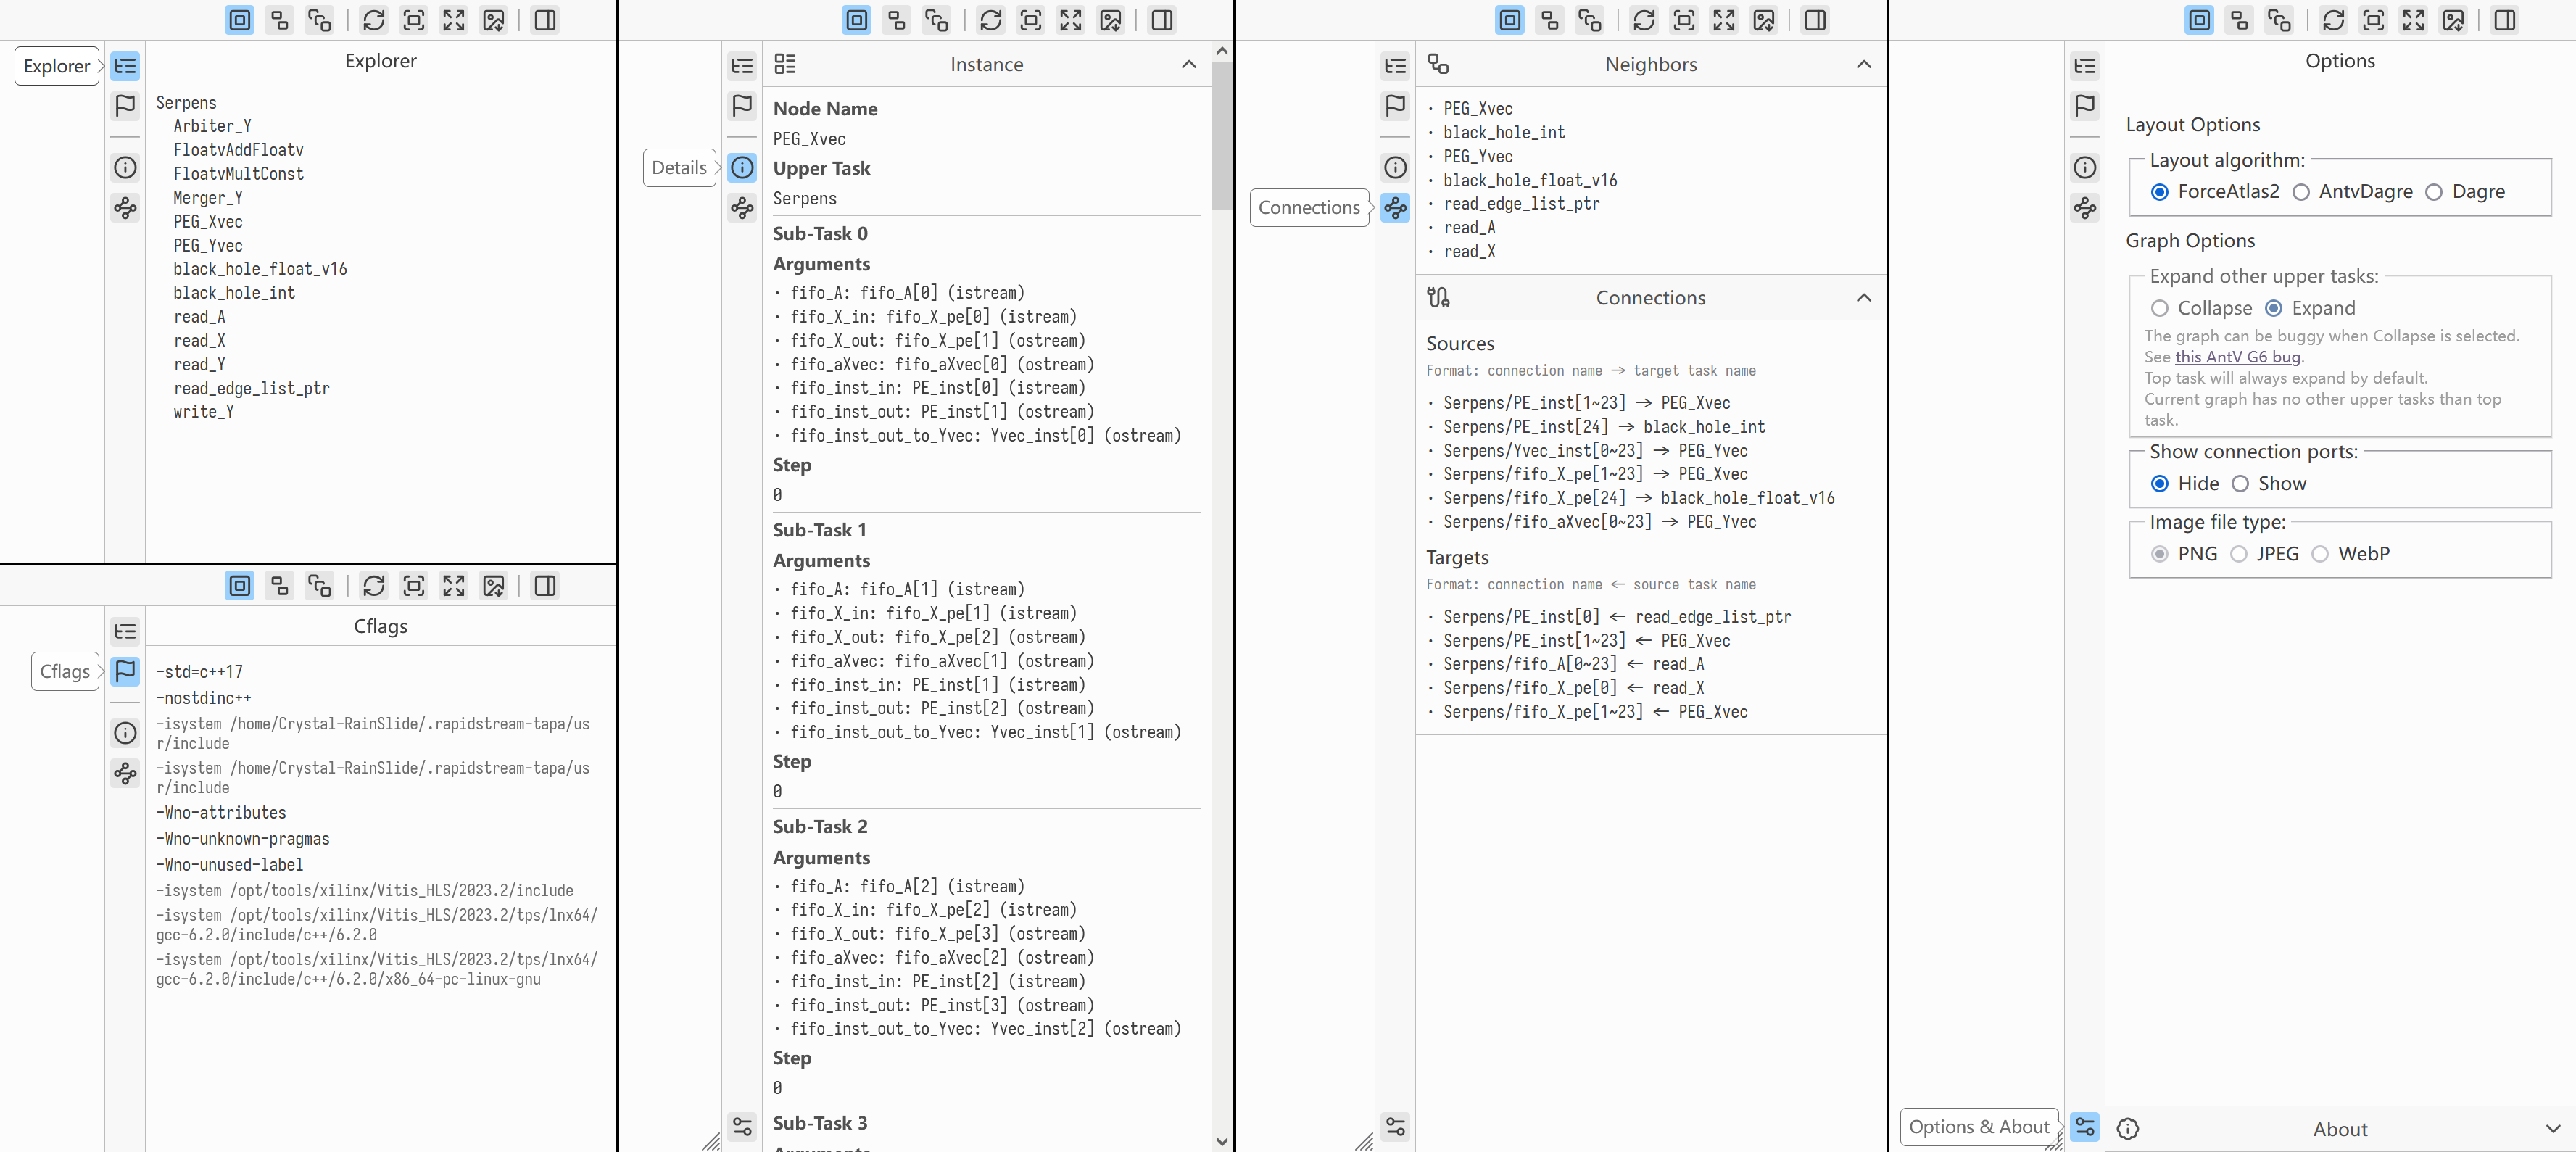Click the highlighted Connections icon in the Neighbors panel sidebar
The height and width of the screenshot is (1152, 2576).
point(1395,208)
